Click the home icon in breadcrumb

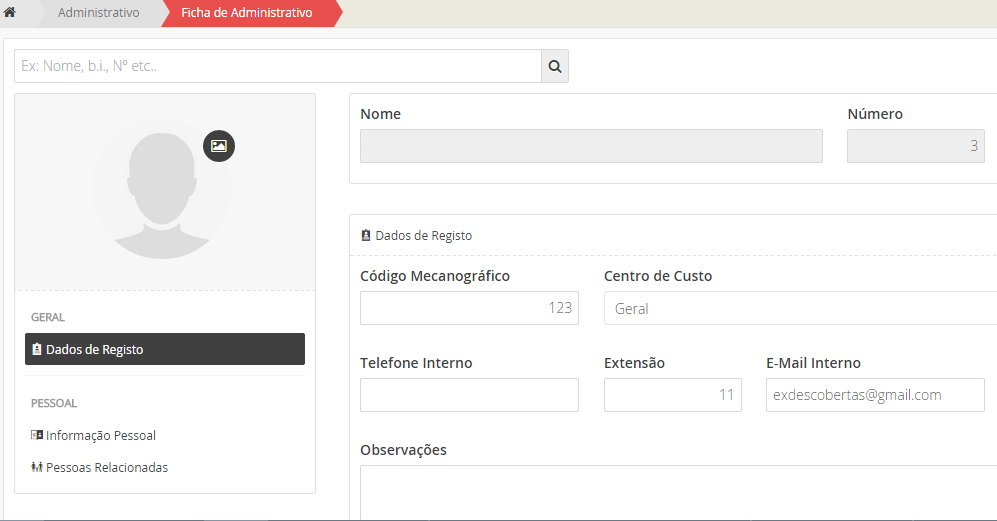(10, 13)
